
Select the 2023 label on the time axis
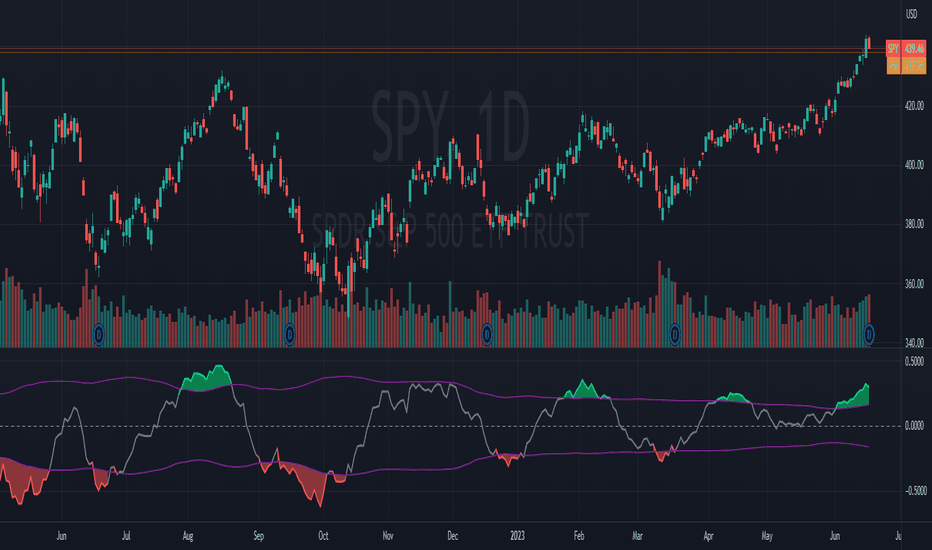point(518,536)
